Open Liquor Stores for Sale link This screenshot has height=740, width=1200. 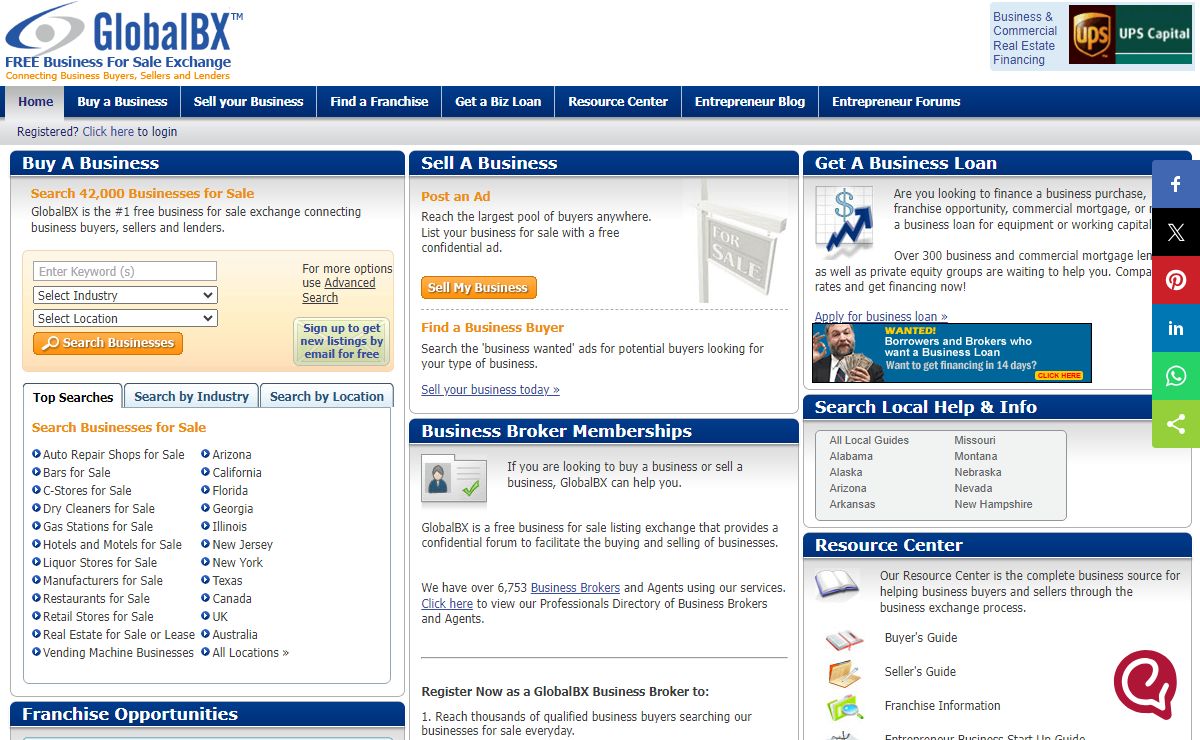click(x=100, y=563)
